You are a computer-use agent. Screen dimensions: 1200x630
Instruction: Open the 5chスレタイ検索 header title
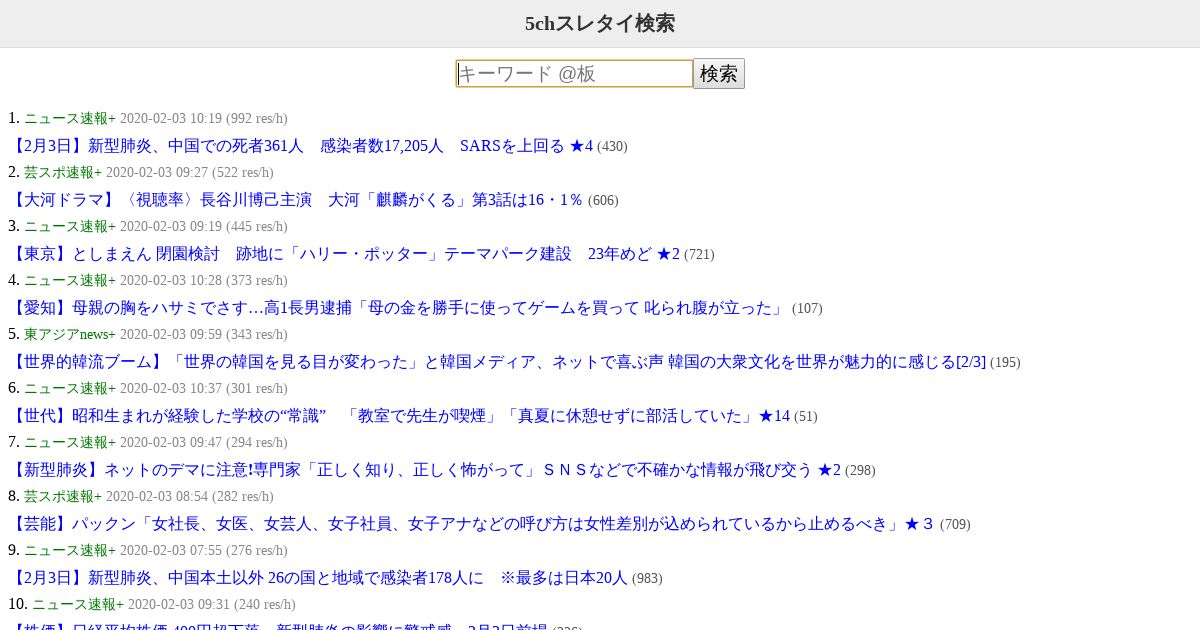click(x=600, y=23)
